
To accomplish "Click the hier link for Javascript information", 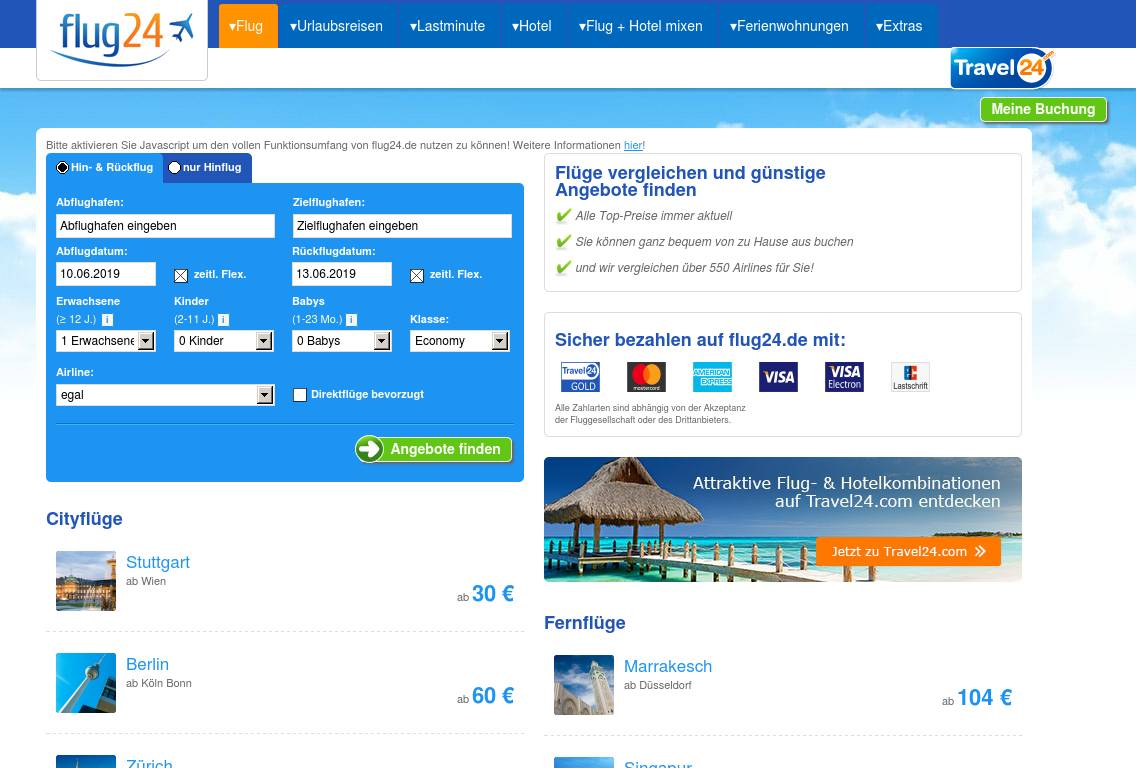I will (632, 146).
